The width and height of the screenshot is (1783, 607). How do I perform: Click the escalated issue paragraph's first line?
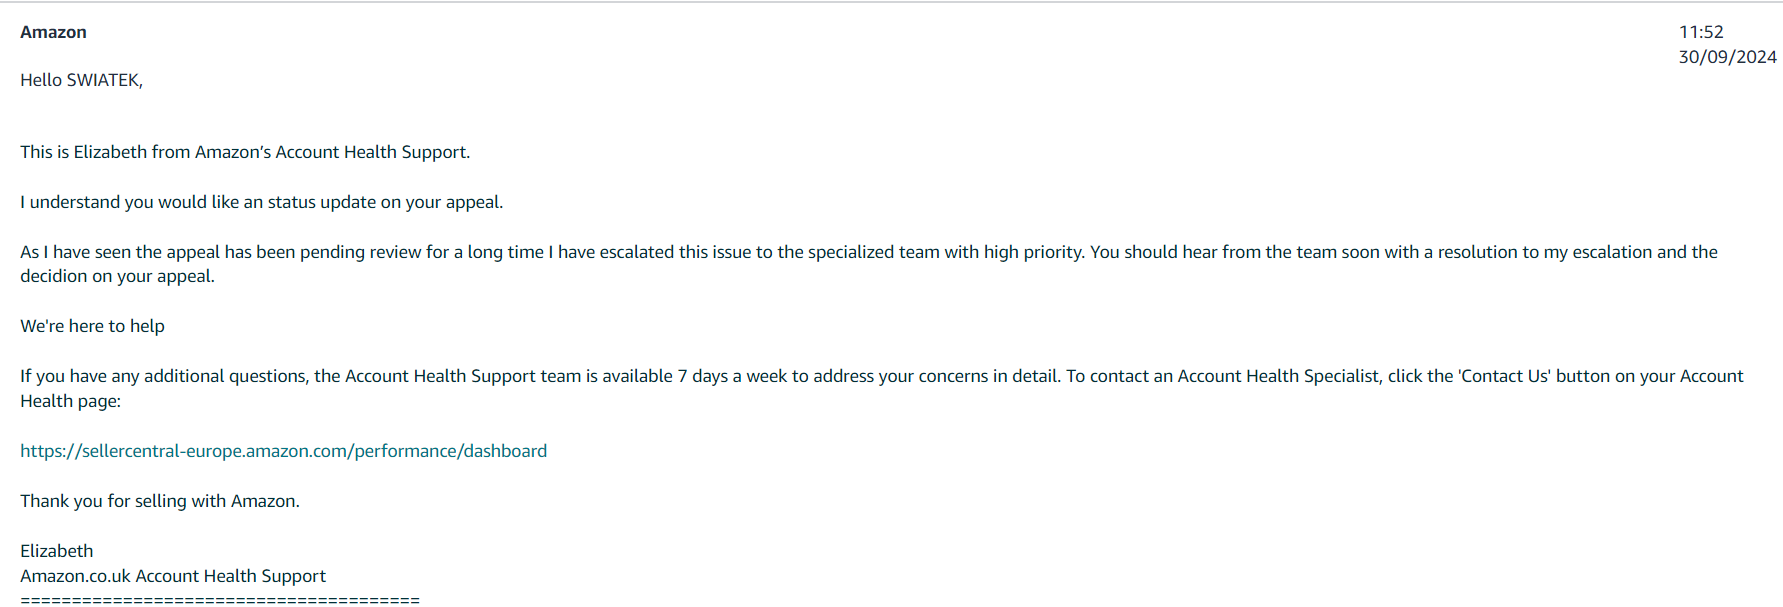pyautogui.click(x=869, y=252)
